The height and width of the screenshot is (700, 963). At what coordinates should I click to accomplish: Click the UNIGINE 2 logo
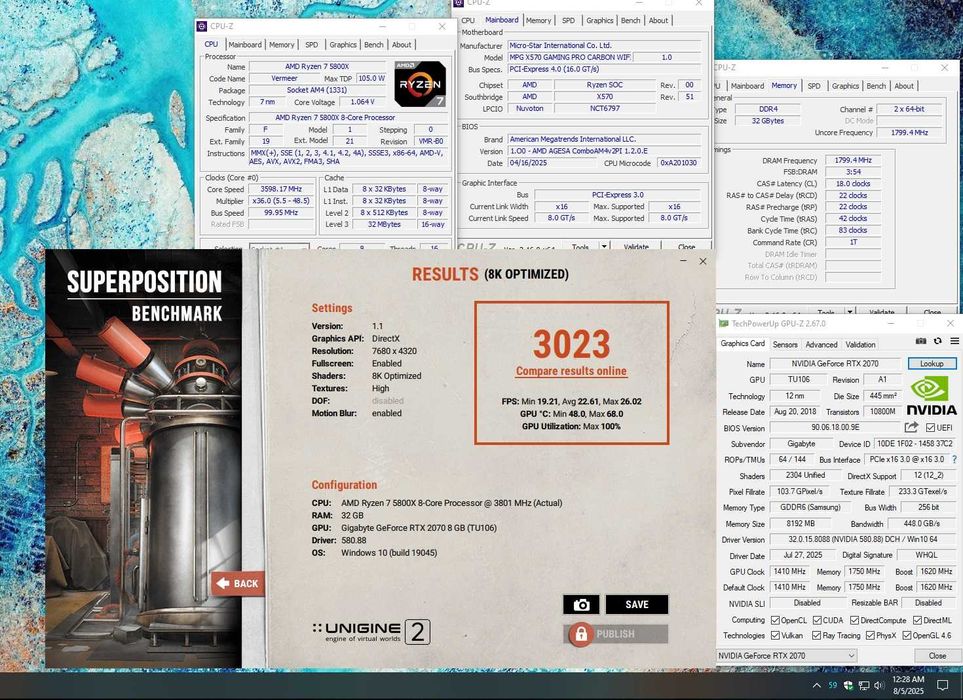pos(372,632)
